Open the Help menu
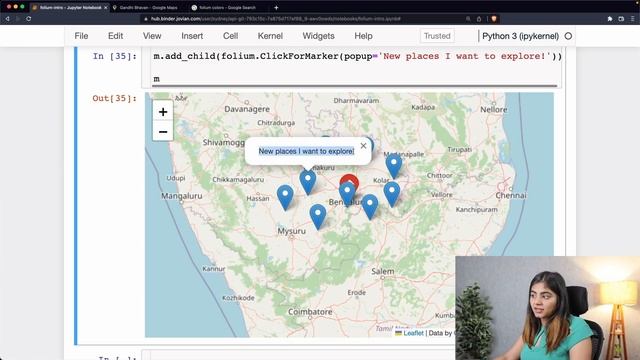The image size is (640, 360). pyautogui.click(x=363, y=36)
